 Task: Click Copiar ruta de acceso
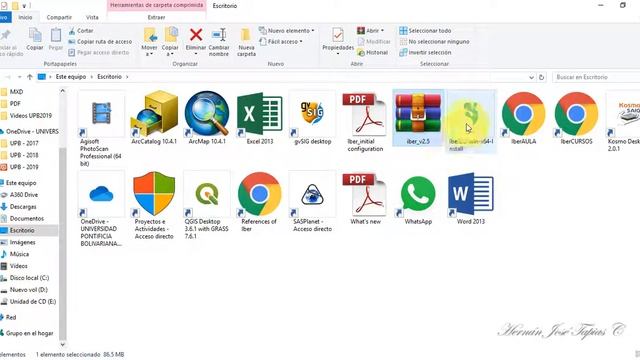pyautogui.click(x=100, y=42)
